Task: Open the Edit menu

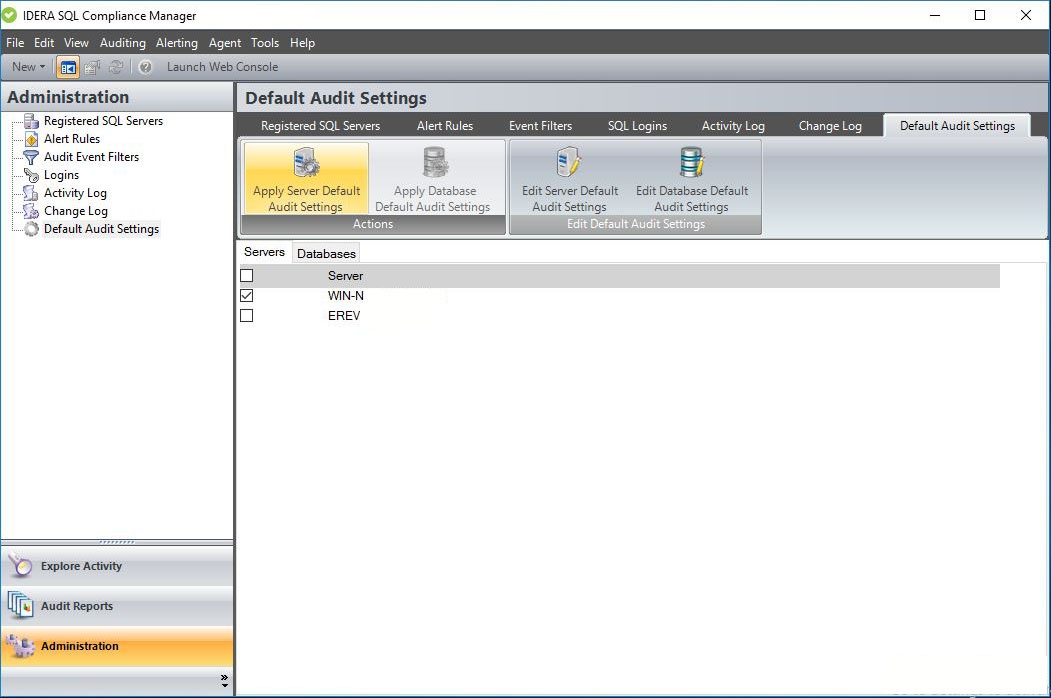Action: coord(44,43)
